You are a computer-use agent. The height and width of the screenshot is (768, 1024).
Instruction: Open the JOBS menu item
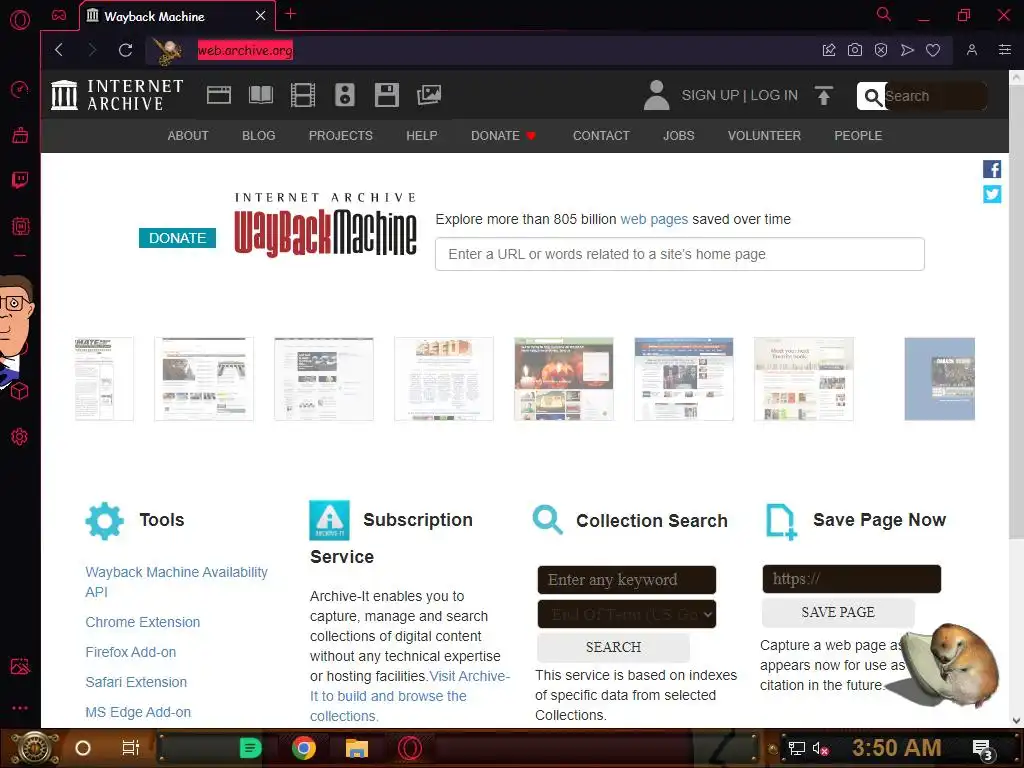click(679, 136)
